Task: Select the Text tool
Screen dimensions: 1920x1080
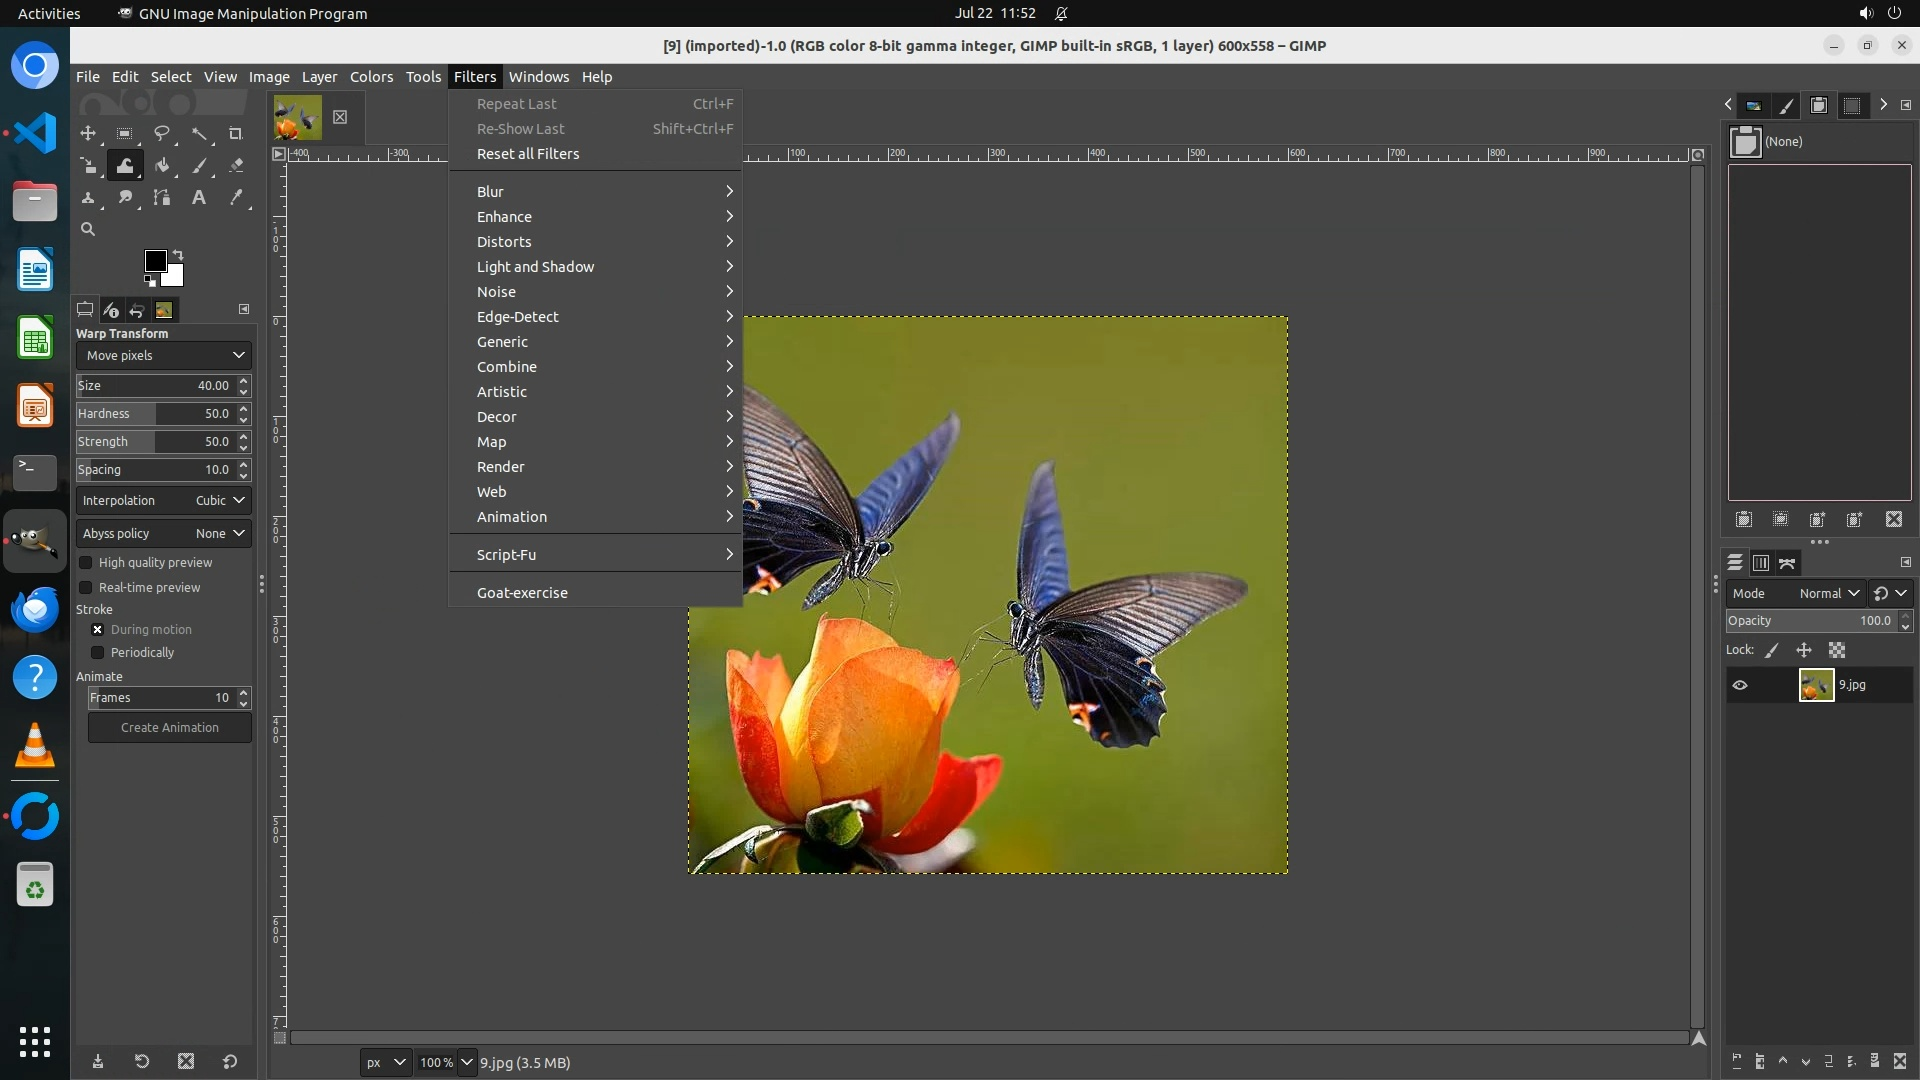Action: (x=199, y=198)
